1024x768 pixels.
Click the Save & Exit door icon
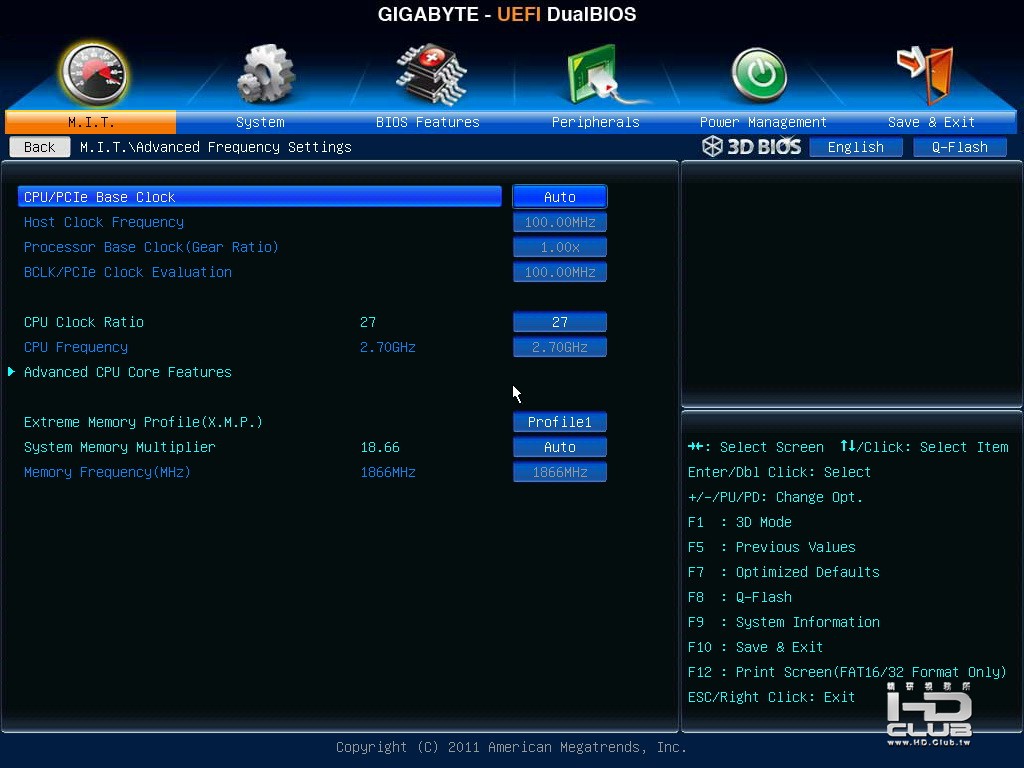pos(926,74)
